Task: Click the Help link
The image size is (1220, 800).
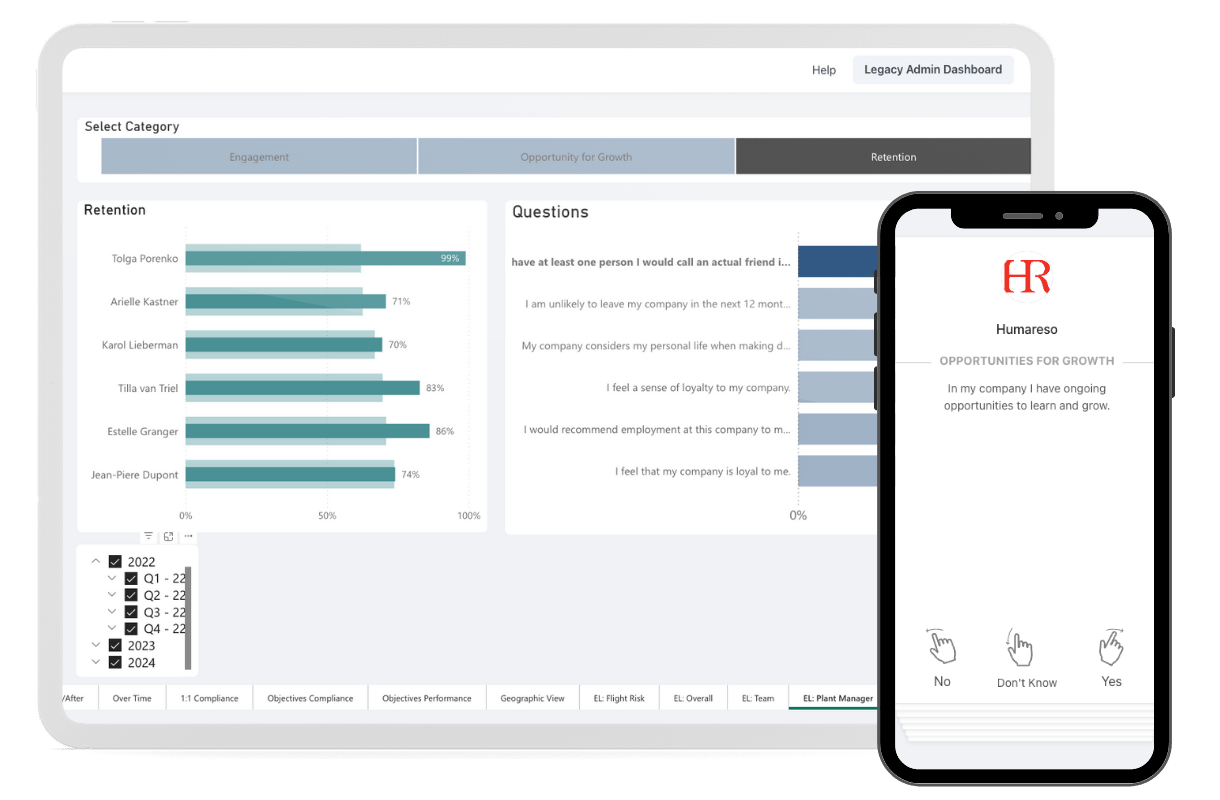Action: (823, 70)
